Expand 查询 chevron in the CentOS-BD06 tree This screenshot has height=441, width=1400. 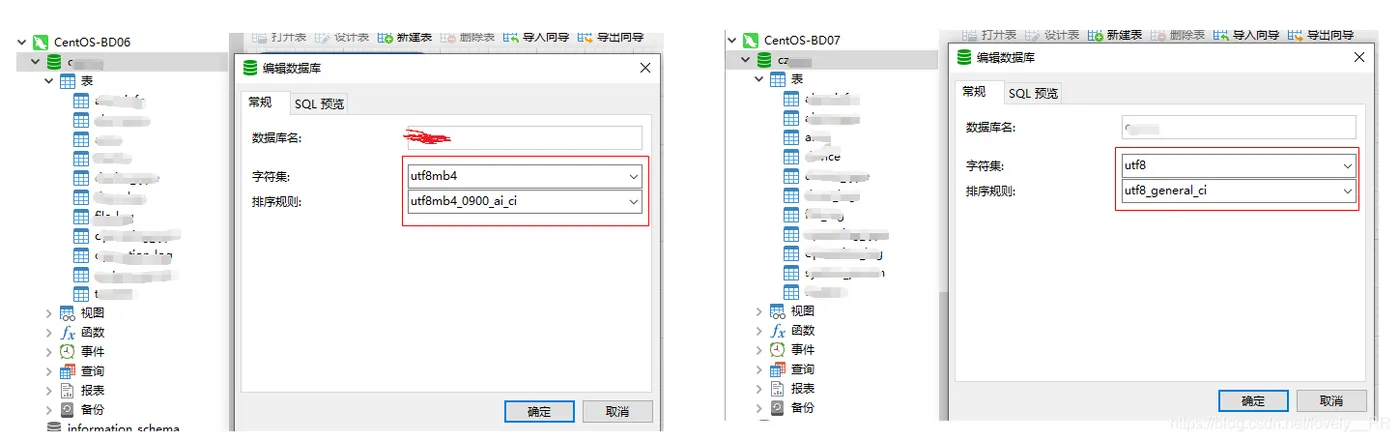pyautogui.click(x=49, y=371)
